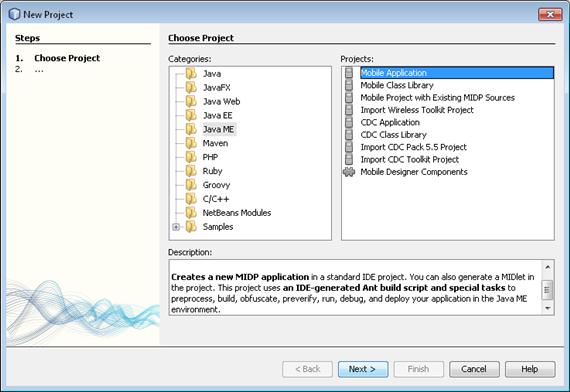Click the Choose Project step in Steps list

coord(67,58)
